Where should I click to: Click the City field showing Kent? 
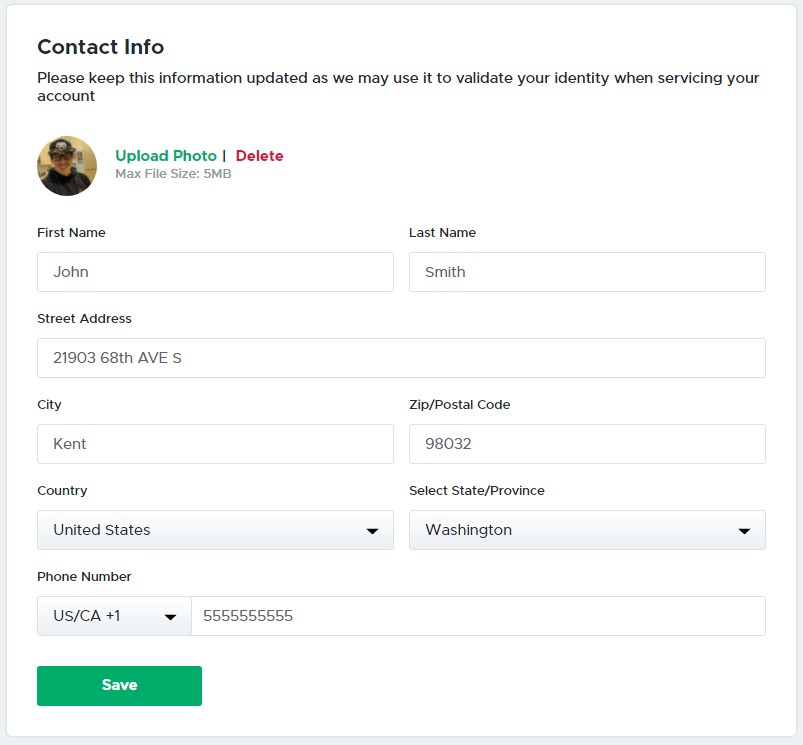pos(215,443)
